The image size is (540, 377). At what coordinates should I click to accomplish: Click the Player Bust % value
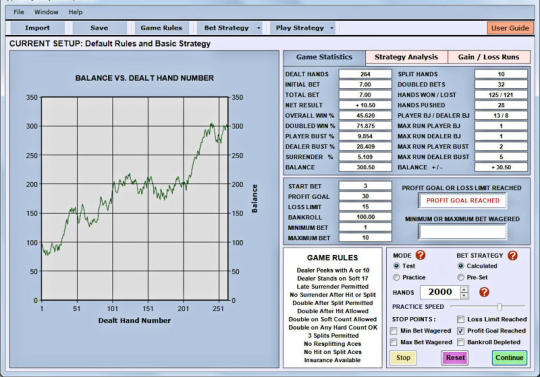pyautogui.click(x=365, y=136)
